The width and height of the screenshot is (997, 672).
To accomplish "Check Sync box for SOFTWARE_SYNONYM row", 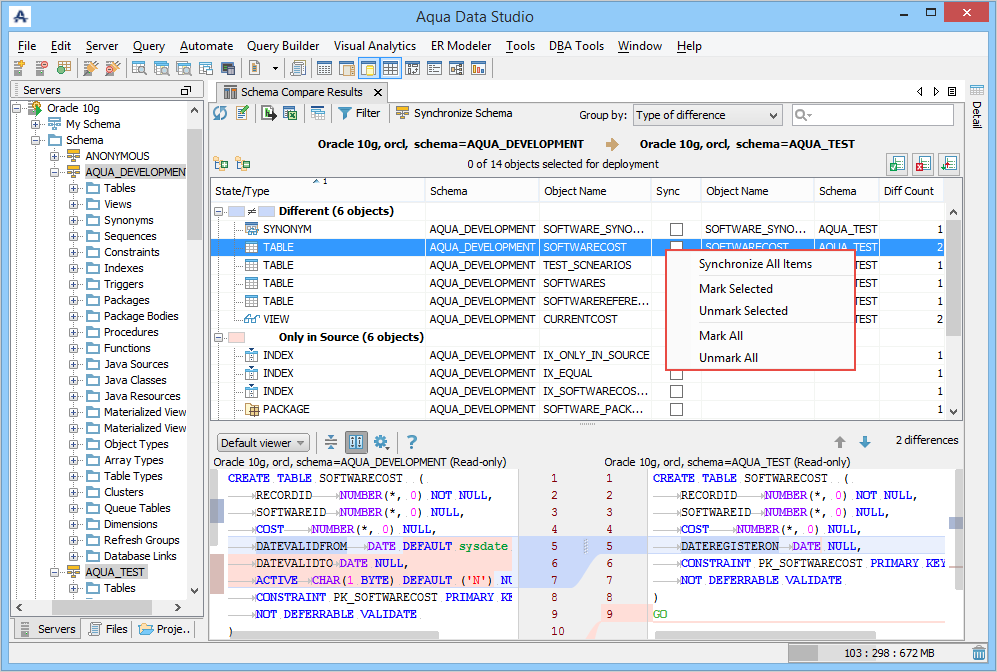I will point(676,229).
